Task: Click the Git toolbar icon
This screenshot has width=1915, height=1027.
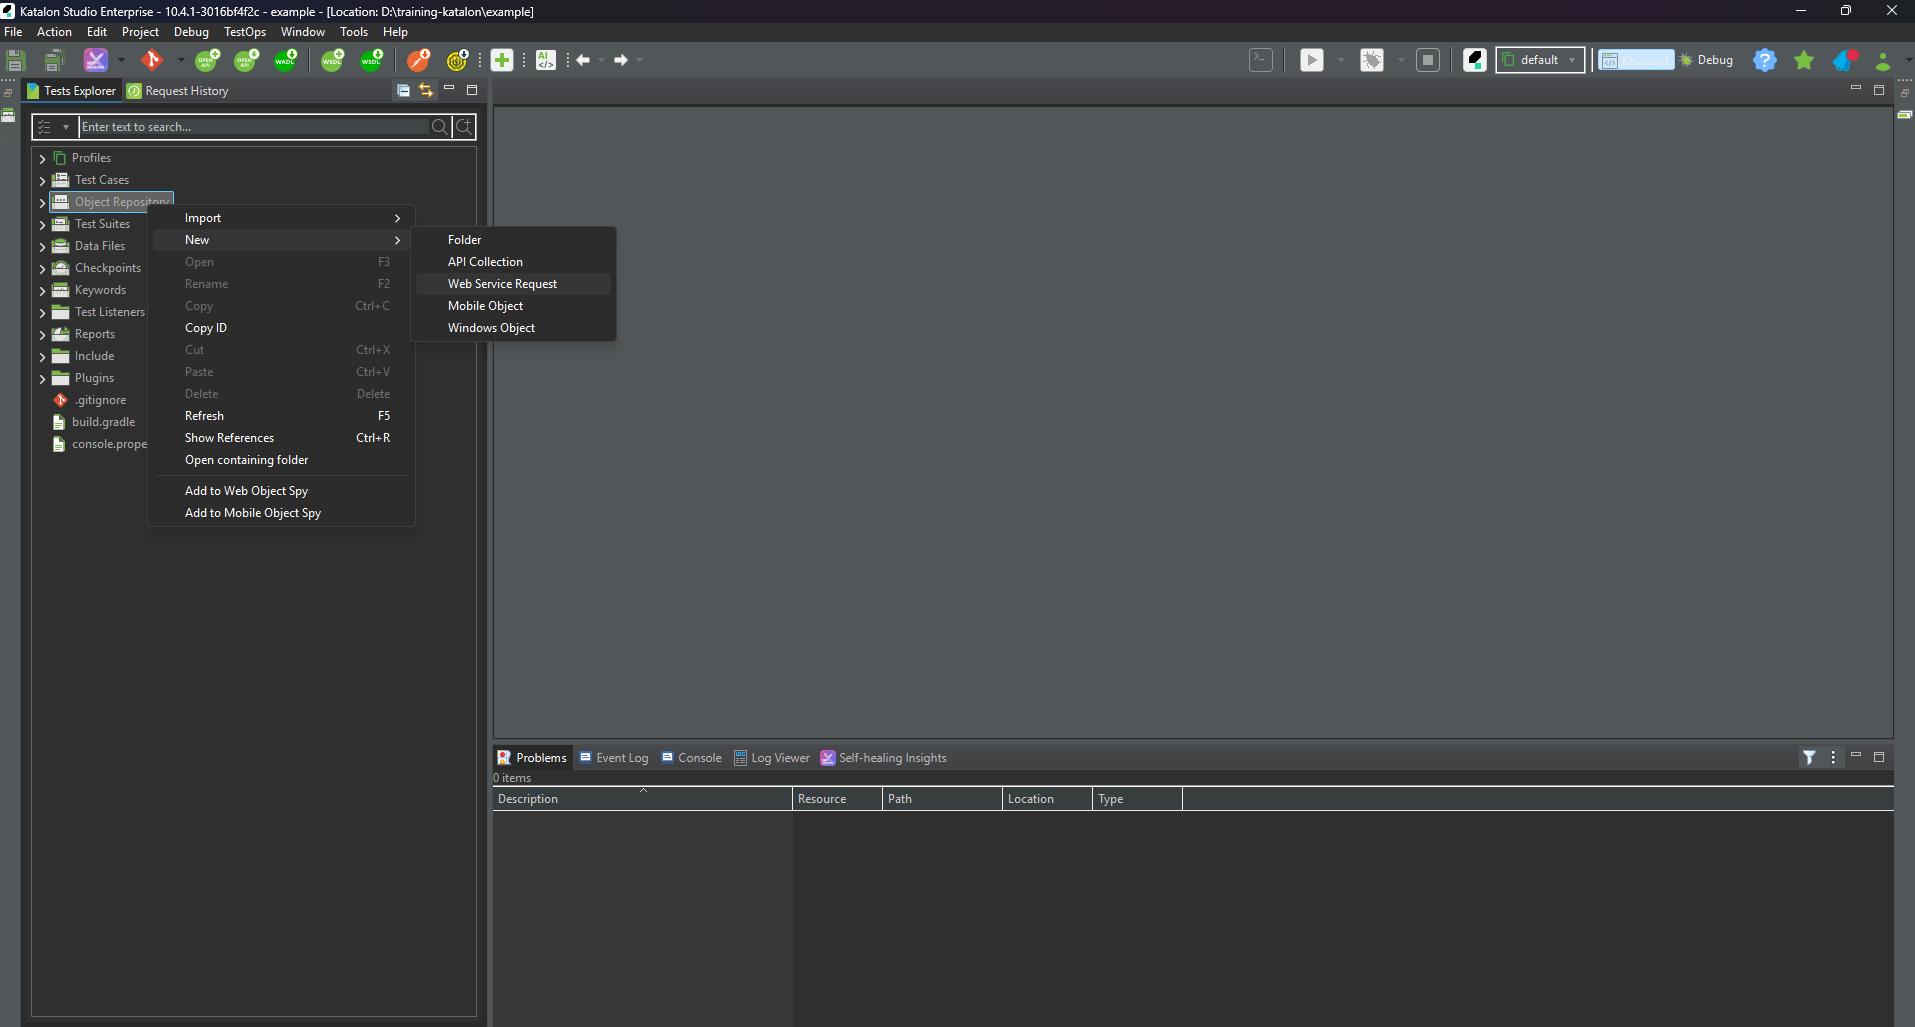Action: click(x=152, y=60)
